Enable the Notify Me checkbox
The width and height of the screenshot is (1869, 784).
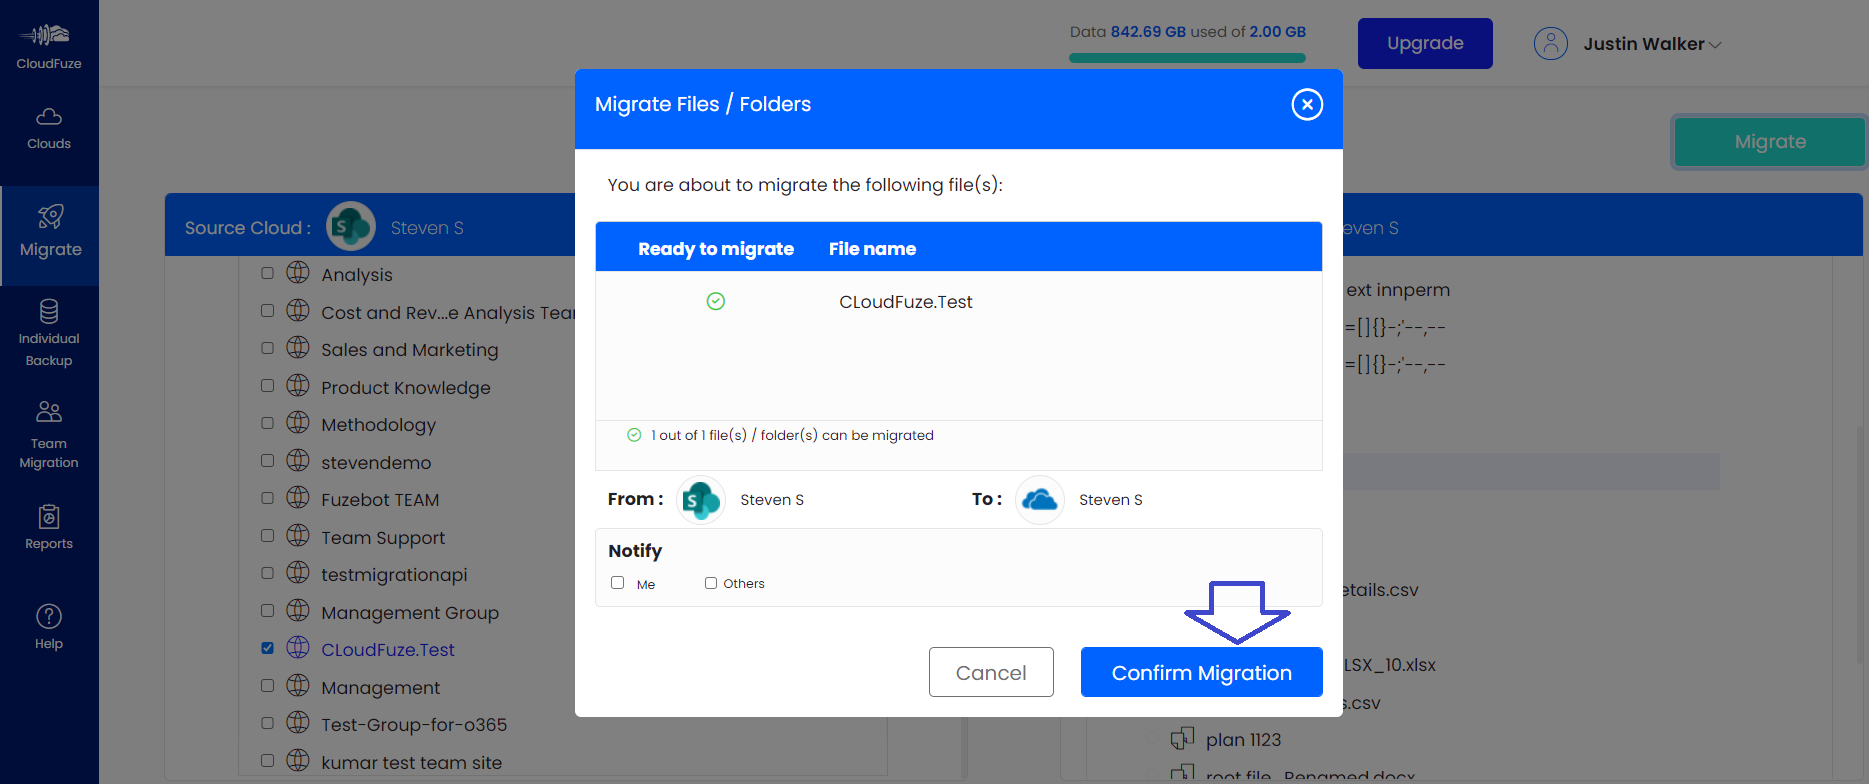pos(618,583)
